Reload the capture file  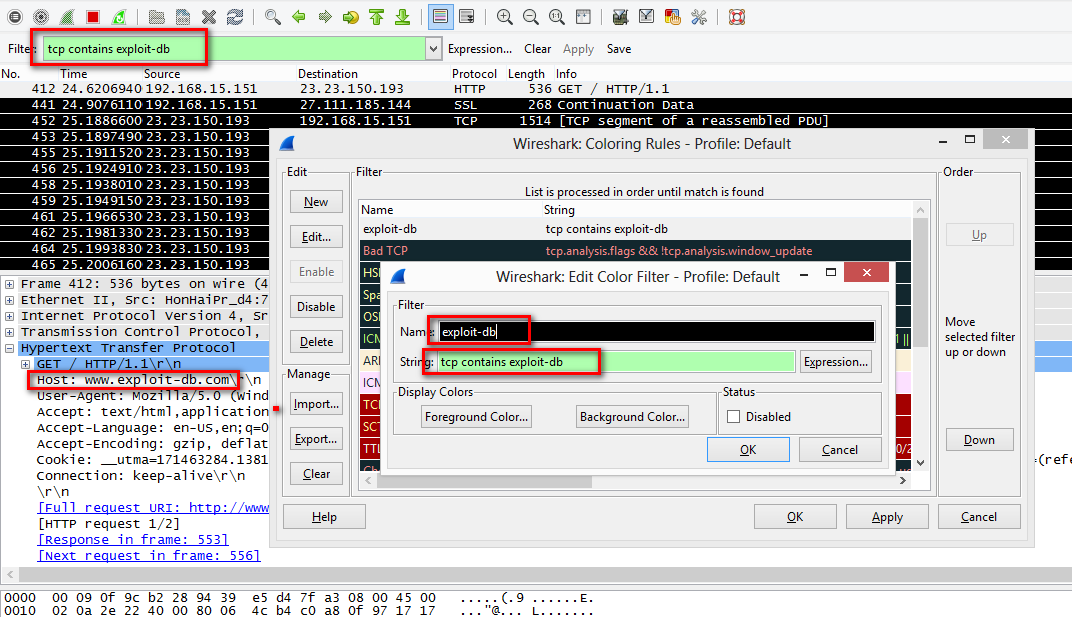(x=234, y=17)
